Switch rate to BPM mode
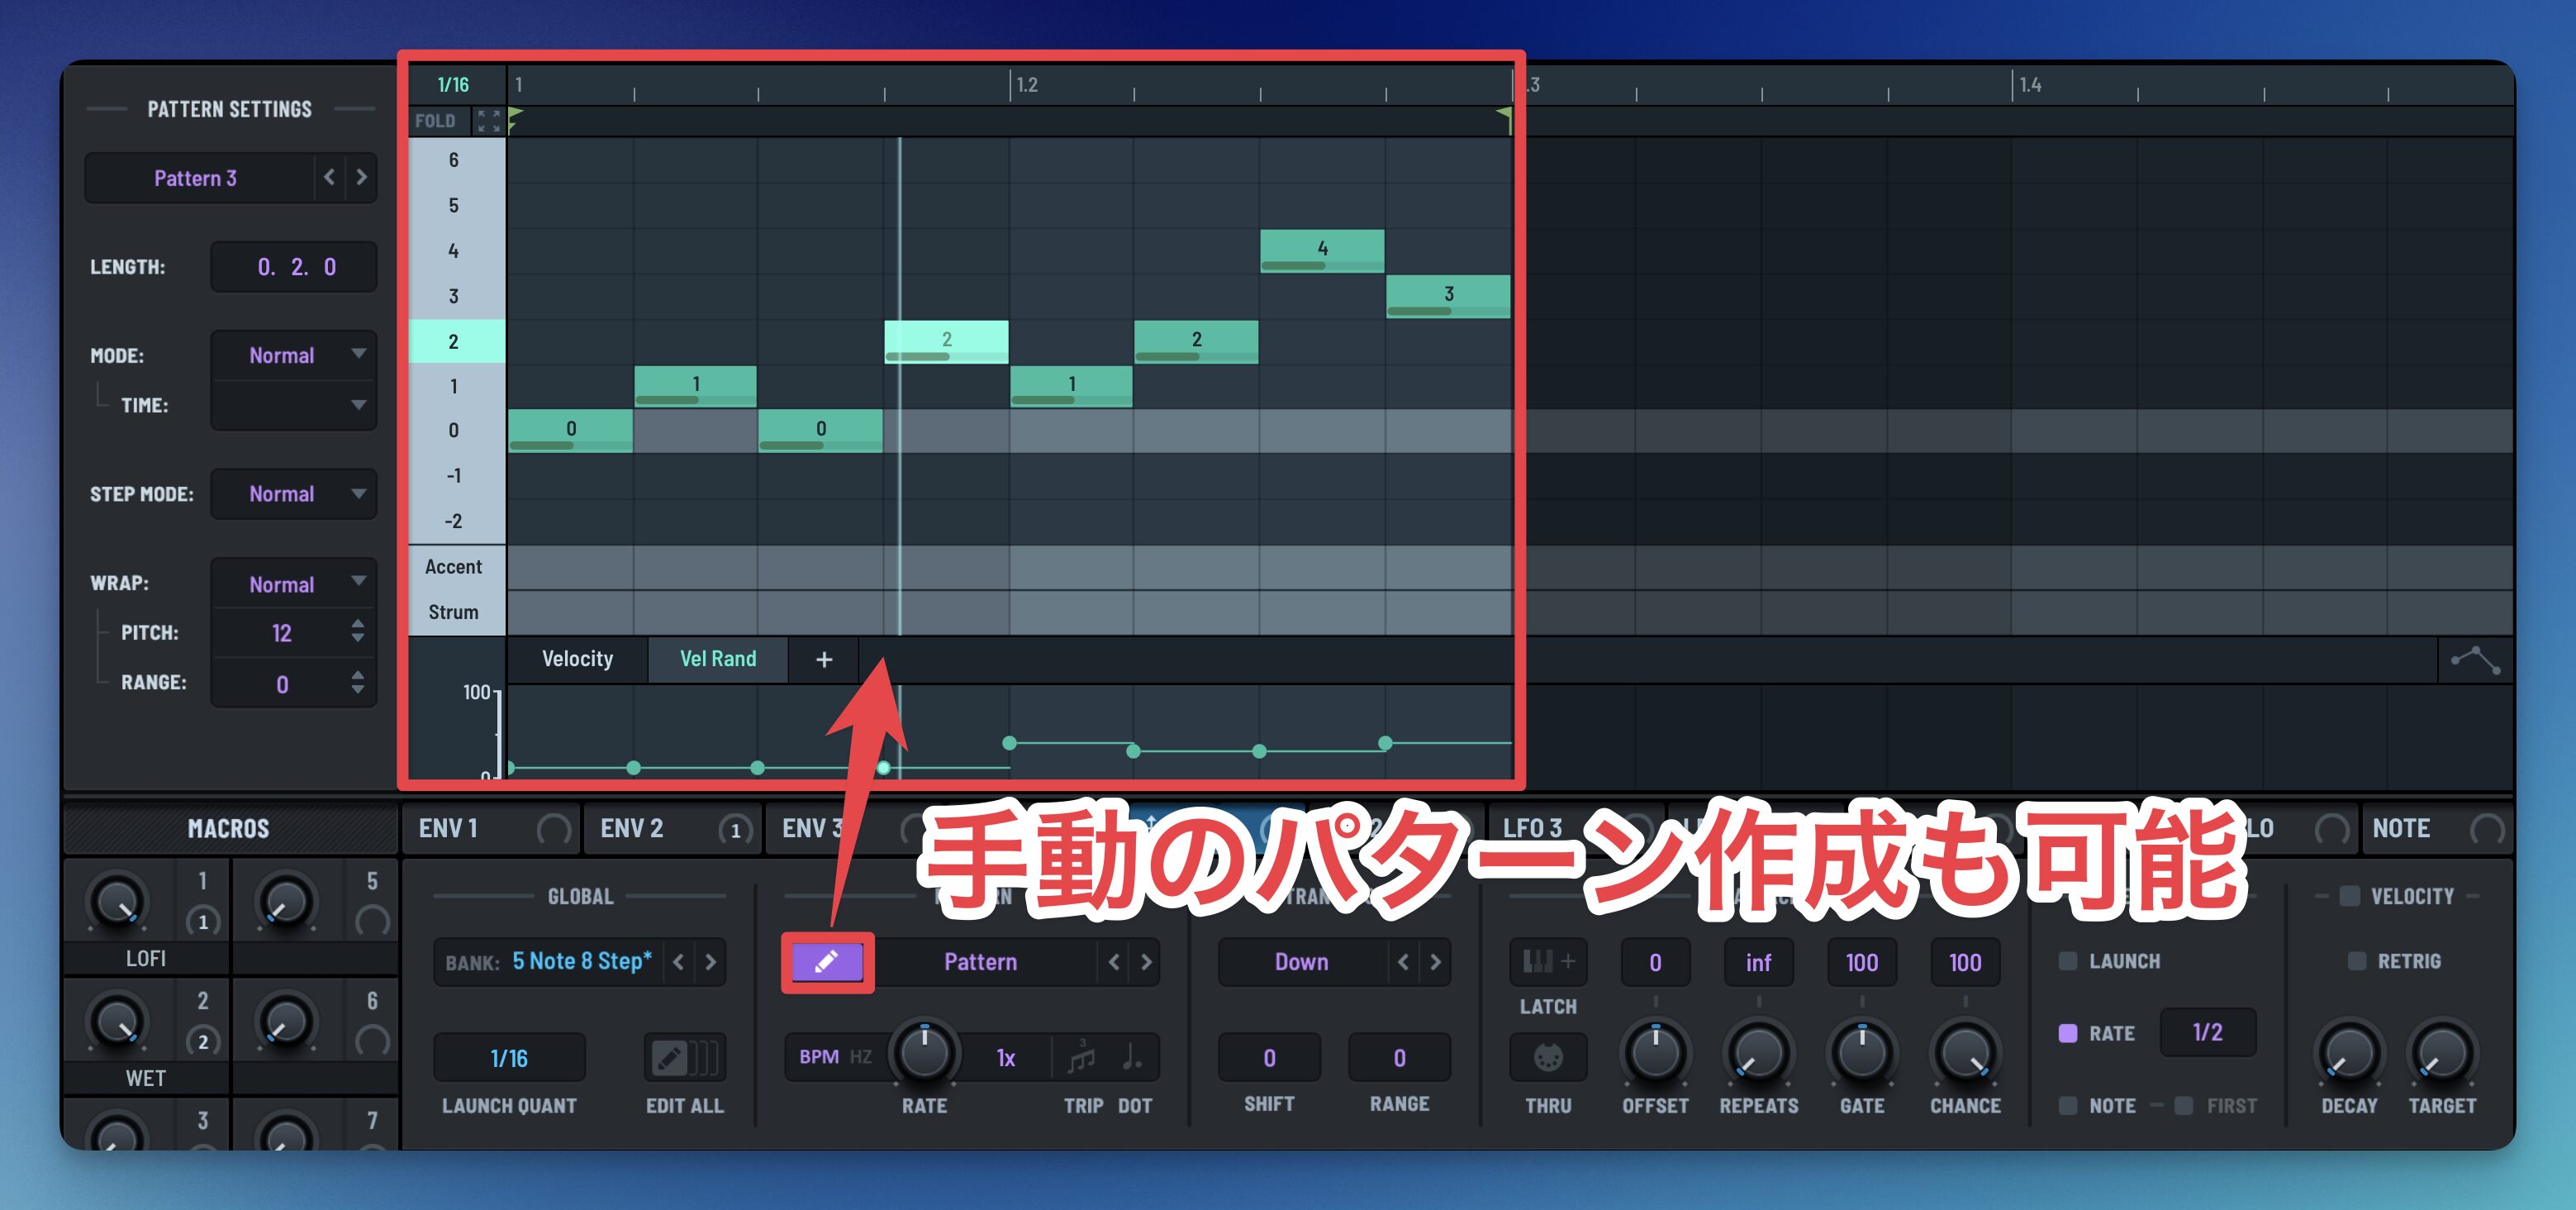 [819, 1057]
